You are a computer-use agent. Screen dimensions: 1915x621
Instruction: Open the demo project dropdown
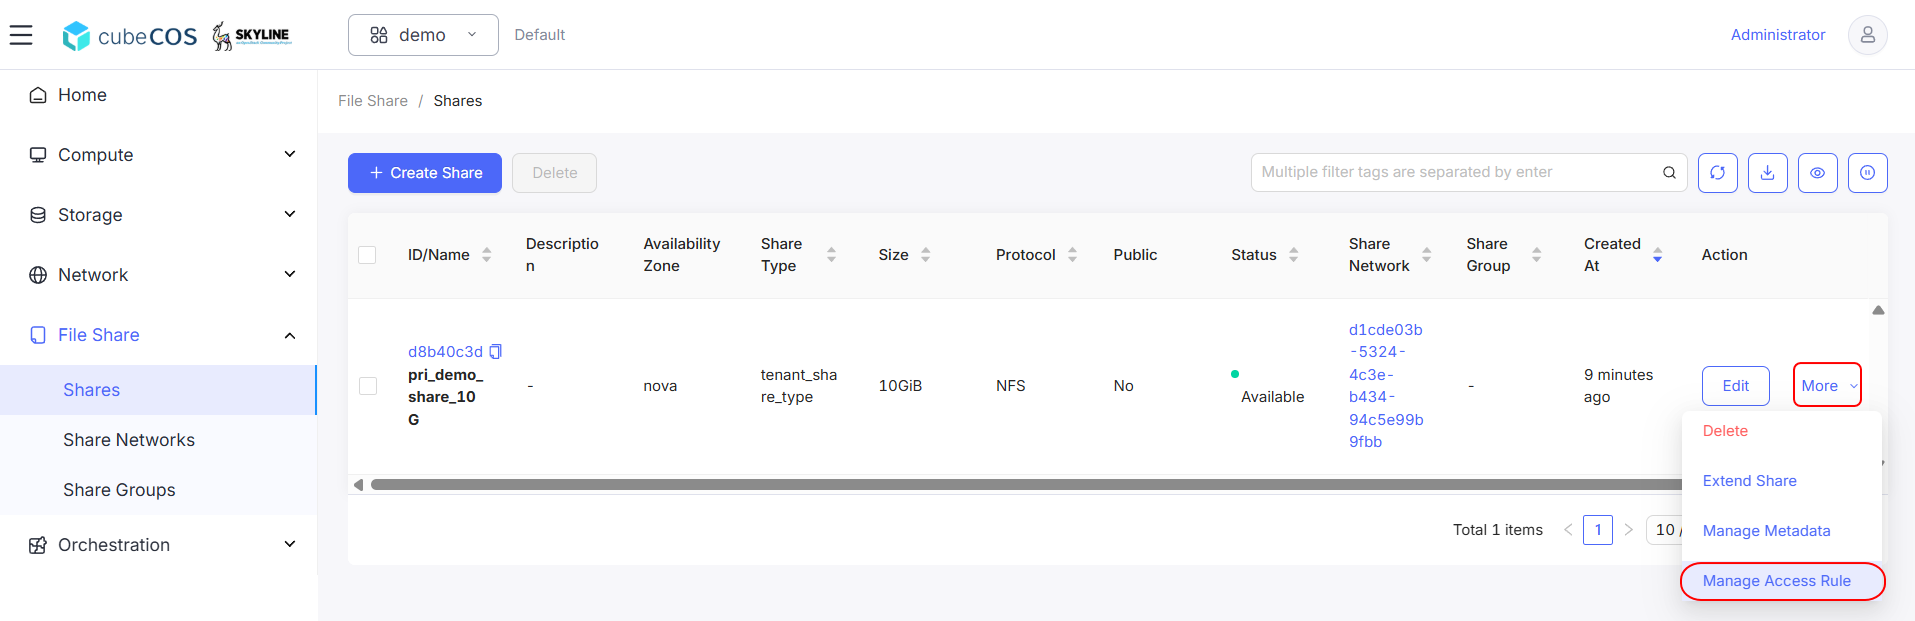click(423, 35)
